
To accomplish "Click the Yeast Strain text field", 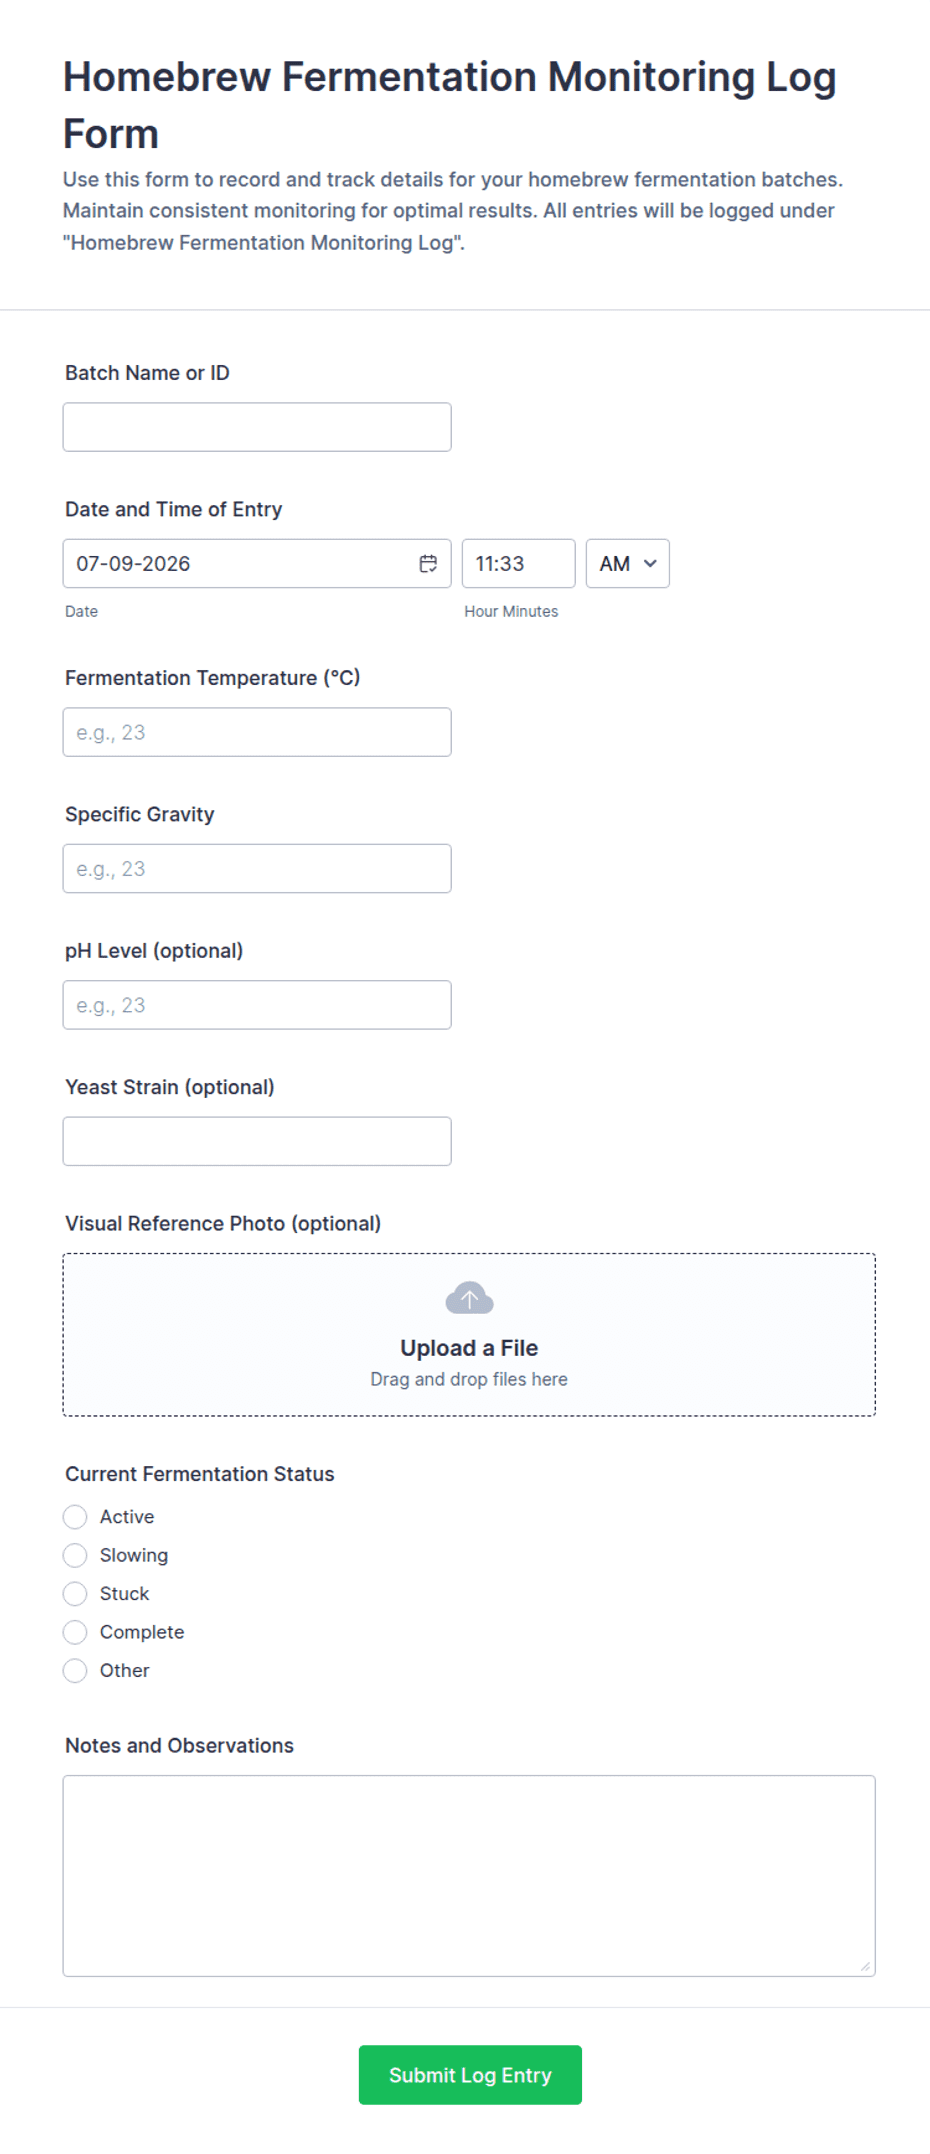I will [257, 1141].
